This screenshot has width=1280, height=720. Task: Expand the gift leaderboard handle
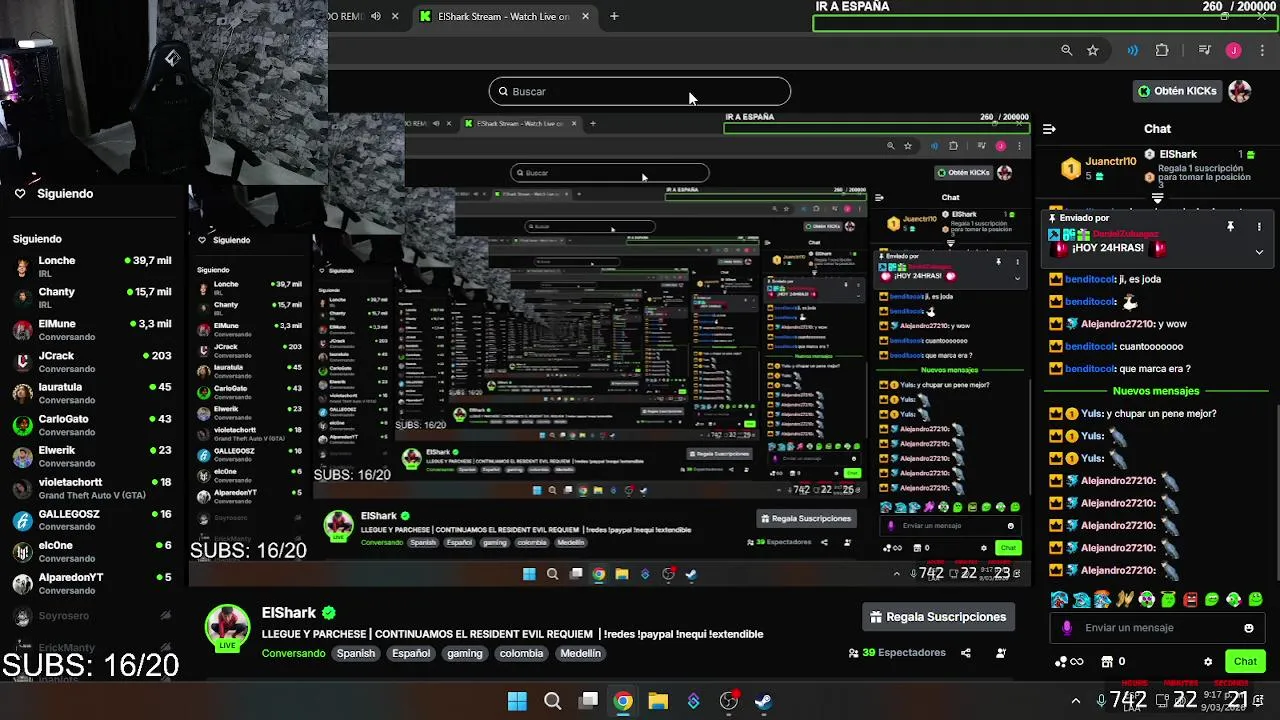coord(1158,198)
